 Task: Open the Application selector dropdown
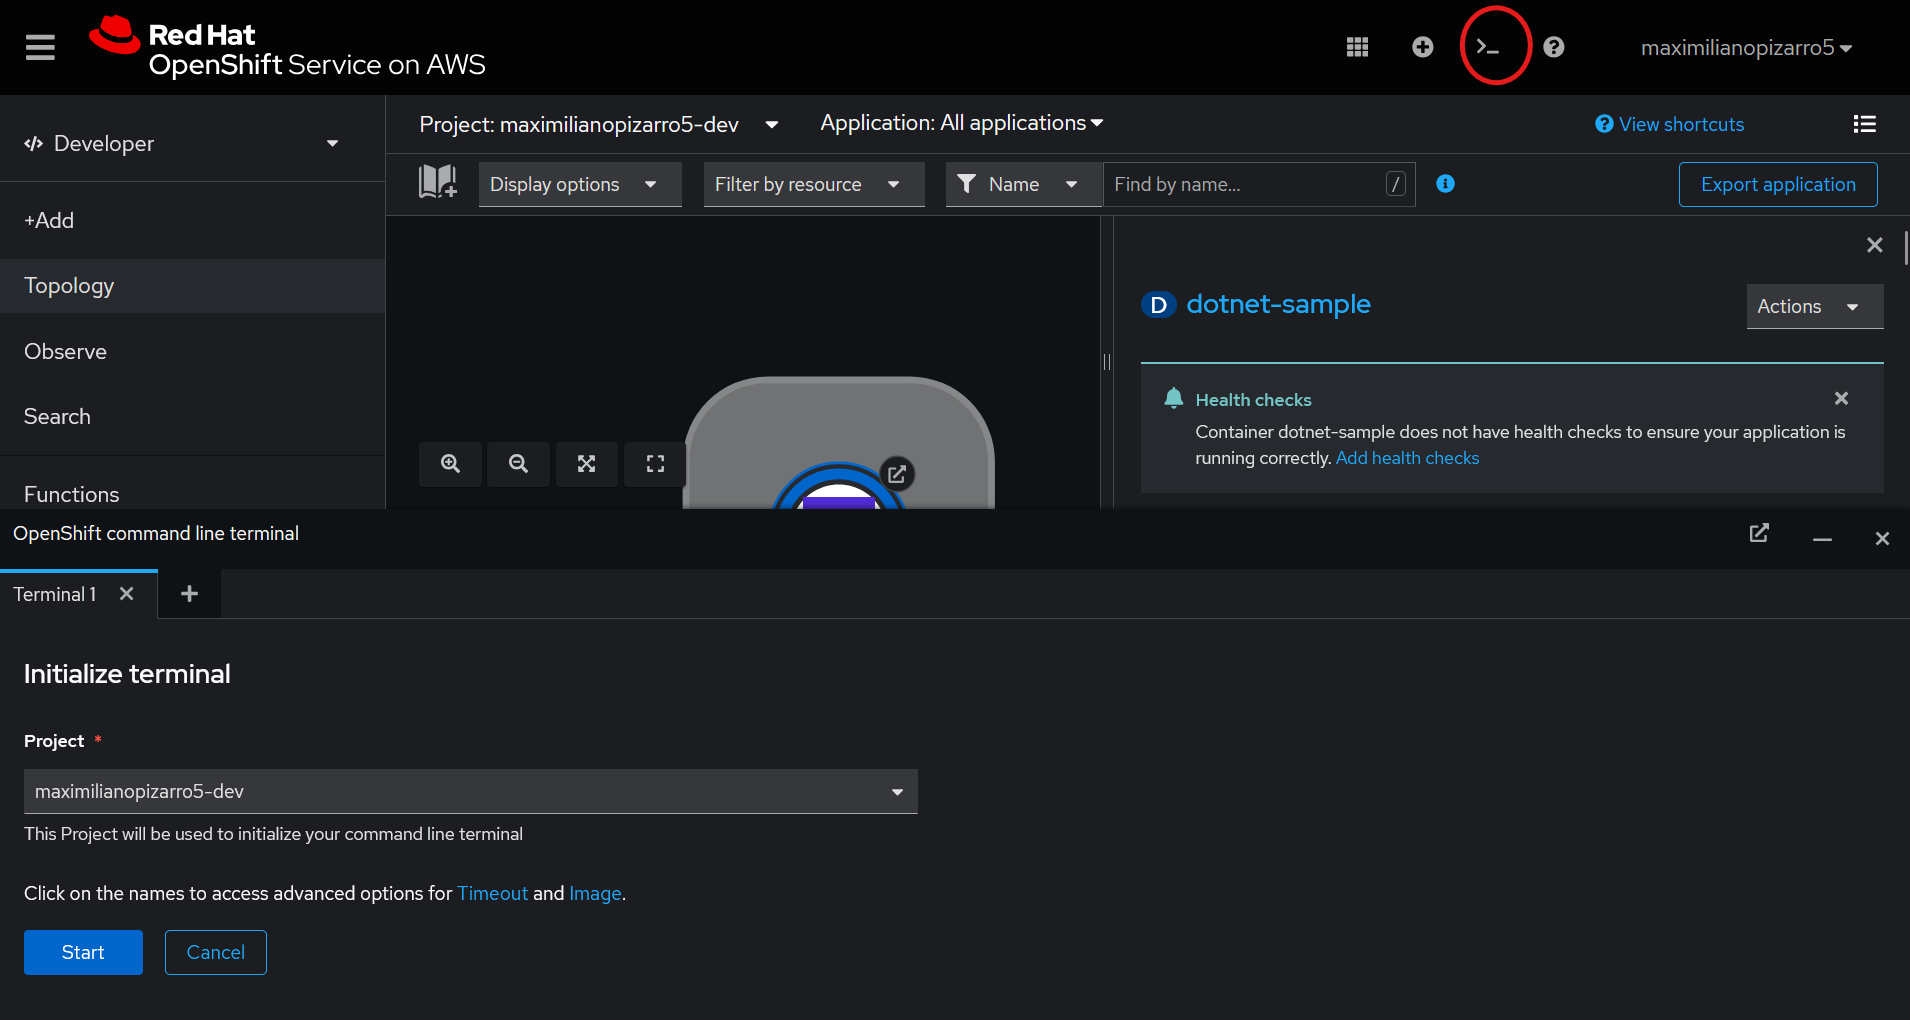coord(962,123)
